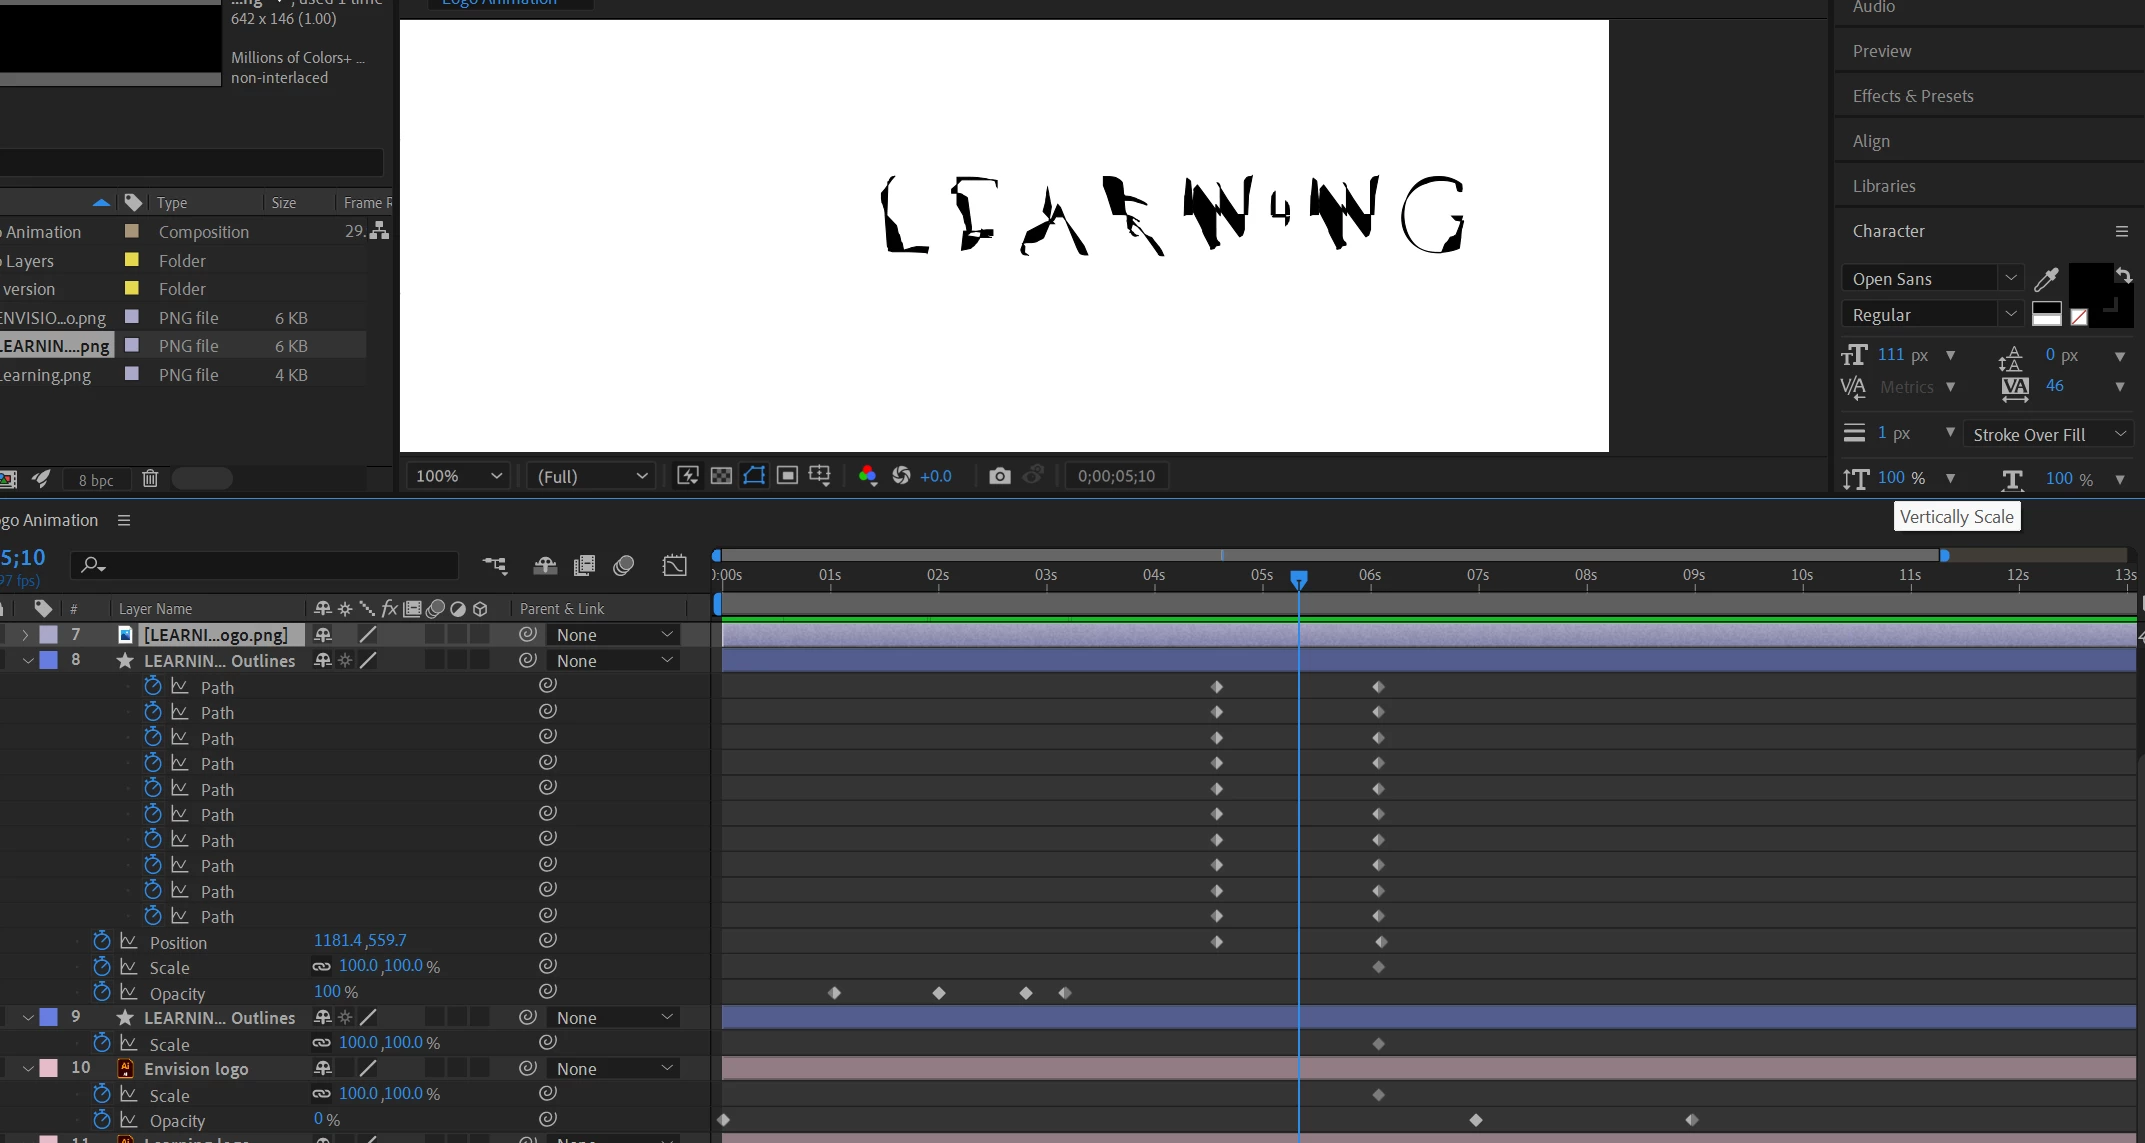Pick a color with Character eyedropper

2046,279
